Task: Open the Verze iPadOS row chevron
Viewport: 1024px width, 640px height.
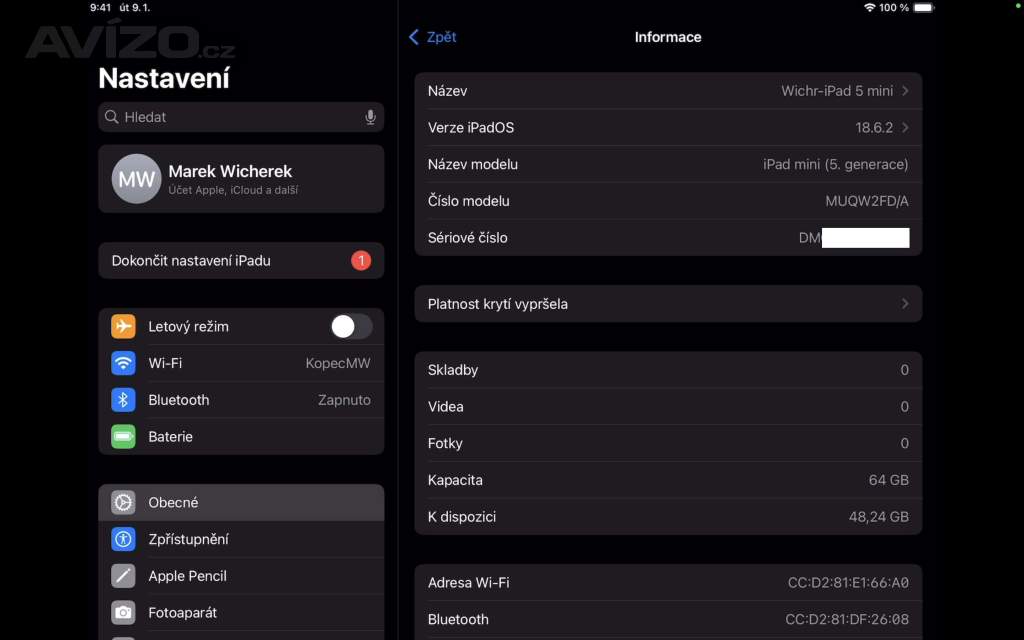Action: tap(905, 127)
